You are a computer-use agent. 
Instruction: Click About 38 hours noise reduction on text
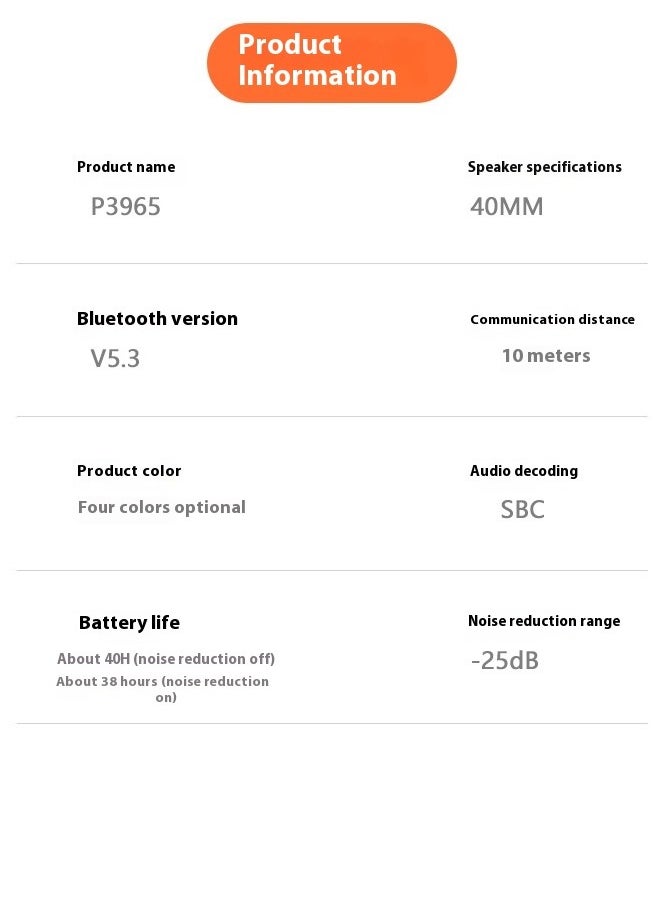[163, 689]
